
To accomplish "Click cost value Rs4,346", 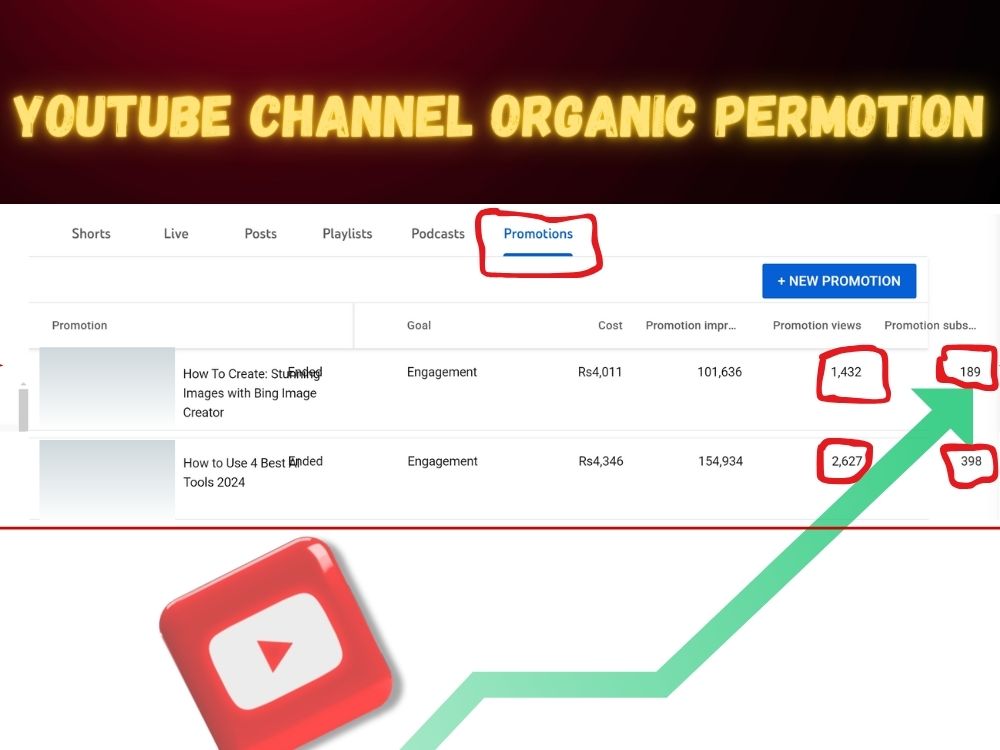I will pos(601,461).
